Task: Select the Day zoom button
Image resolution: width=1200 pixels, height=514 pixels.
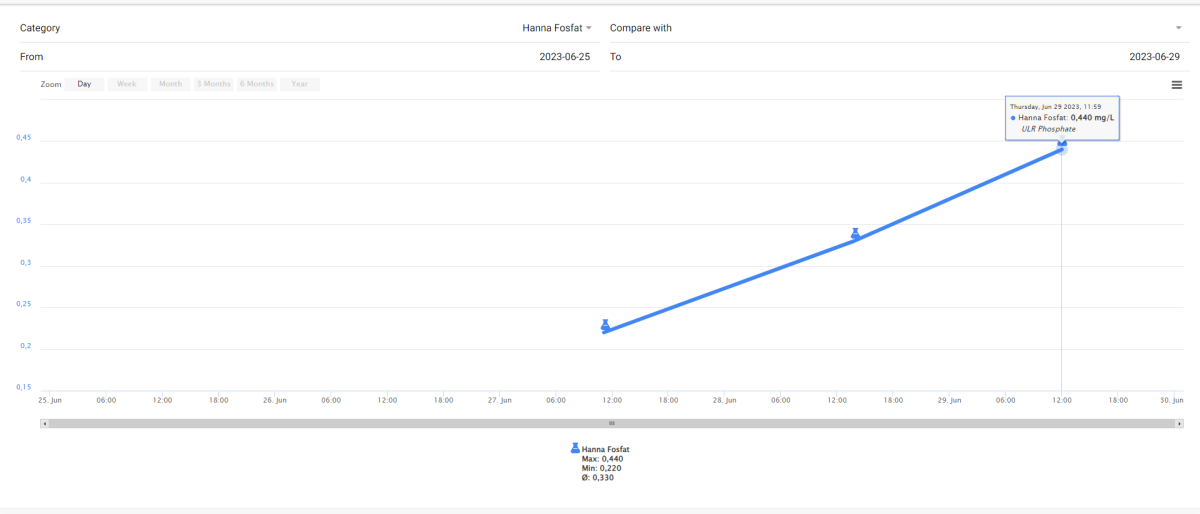Action: point(84,84)
